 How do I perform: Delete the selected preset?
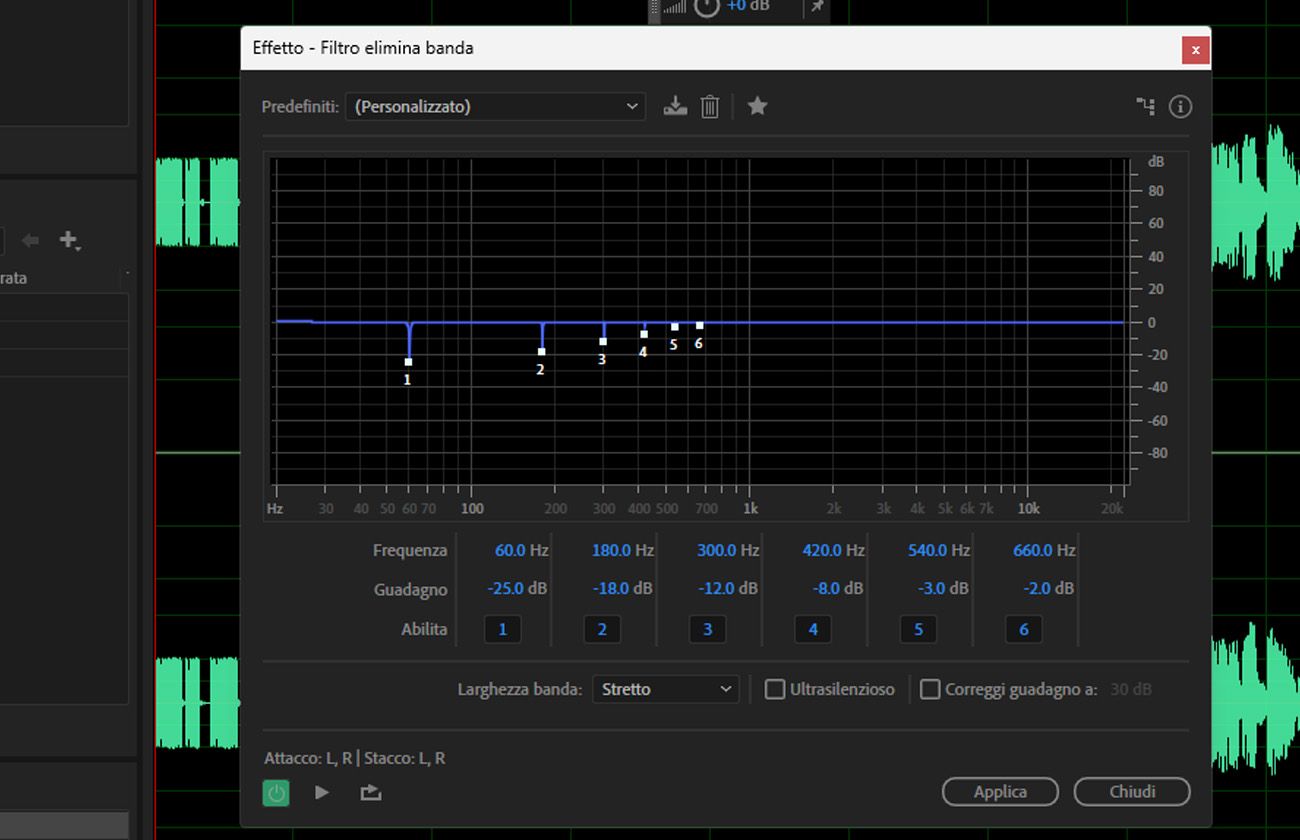click(x=710, y=106)
